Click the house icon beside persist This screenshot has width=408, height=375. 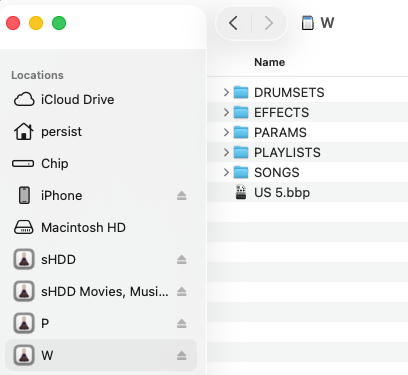[24, 131]
